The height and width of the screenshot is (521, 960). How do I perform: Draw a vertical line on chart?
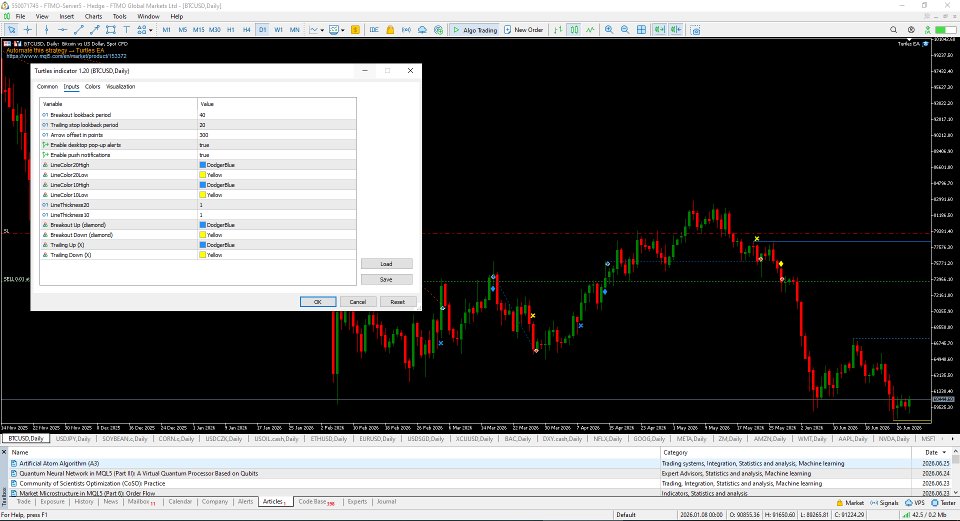pos(47,29)
